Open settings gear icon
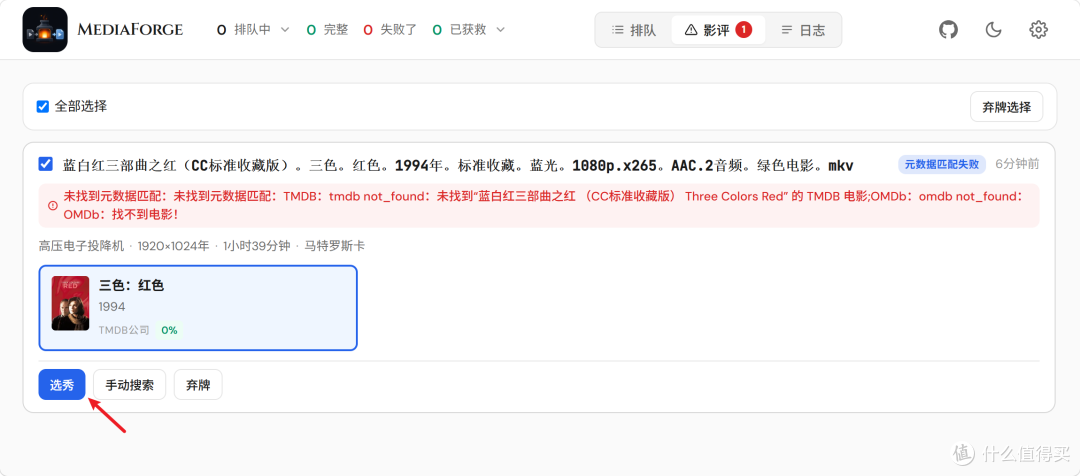This screenshot has width=1080, height=476. (x=1038, y=30)
